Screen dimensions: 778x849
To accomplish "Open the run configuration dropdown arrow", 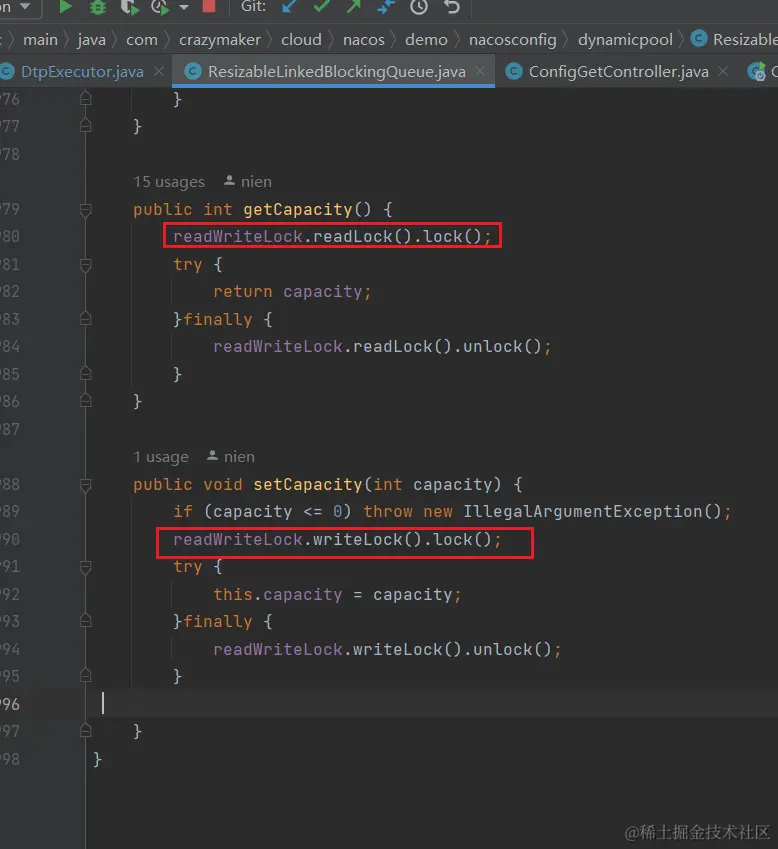I will point(25,6).
